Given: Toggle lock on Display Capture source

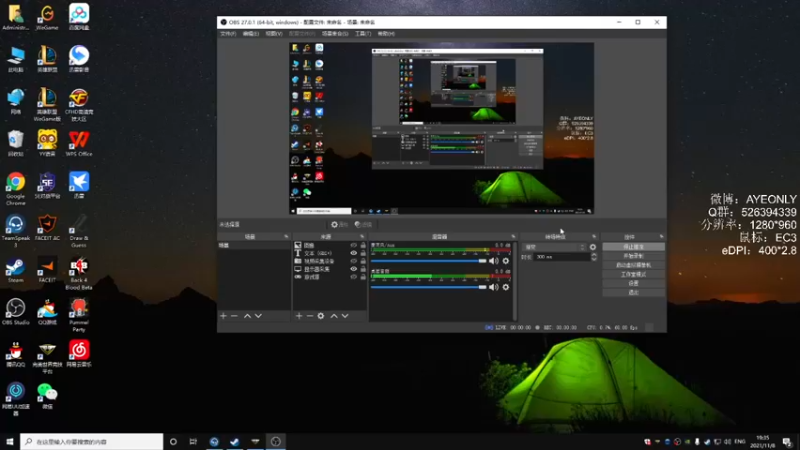Looking at the screenshot, I should pos(363,269).
